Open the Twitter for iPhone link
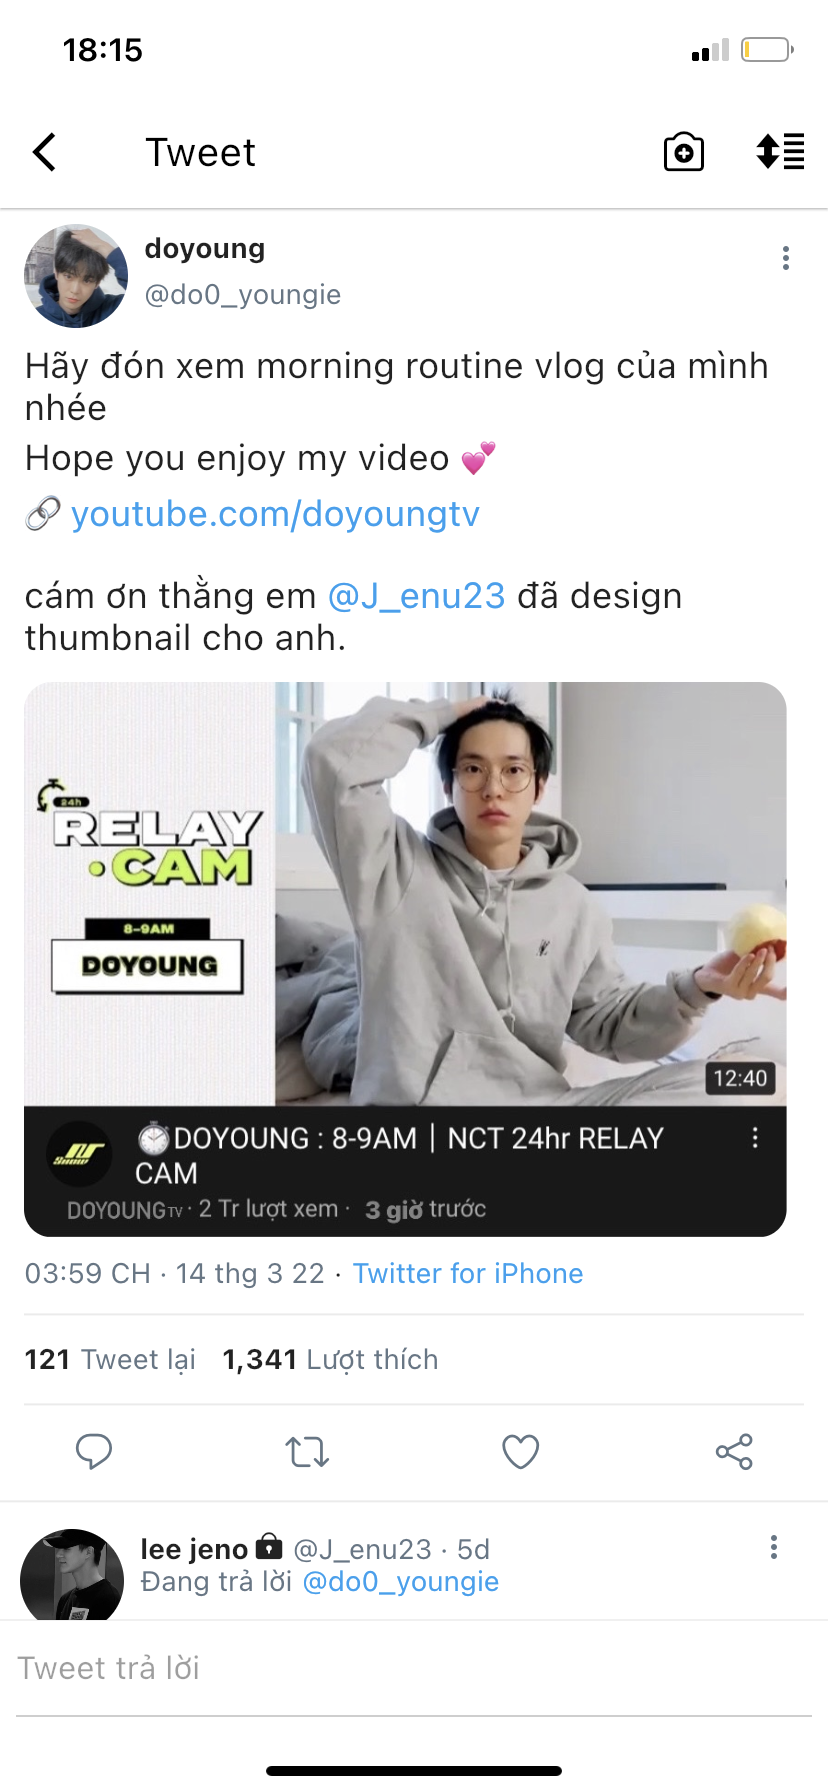Viewport: 828px width, 1792px height. (468, 1273)
